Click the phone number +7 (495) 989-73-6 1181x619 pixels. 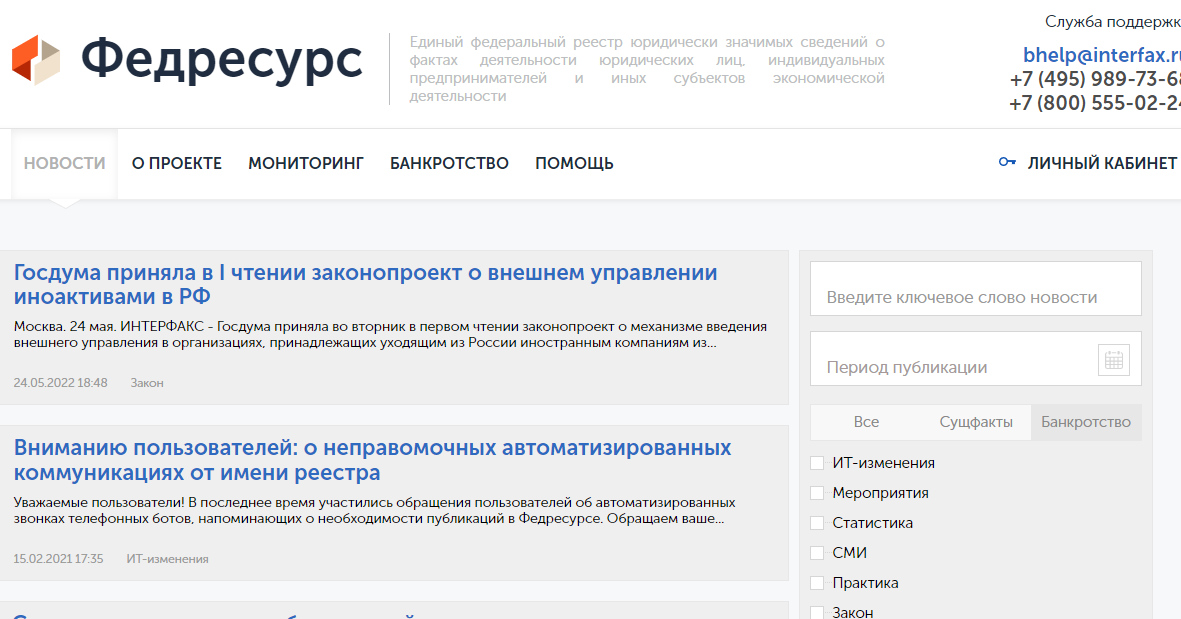tap(1095, 79)
